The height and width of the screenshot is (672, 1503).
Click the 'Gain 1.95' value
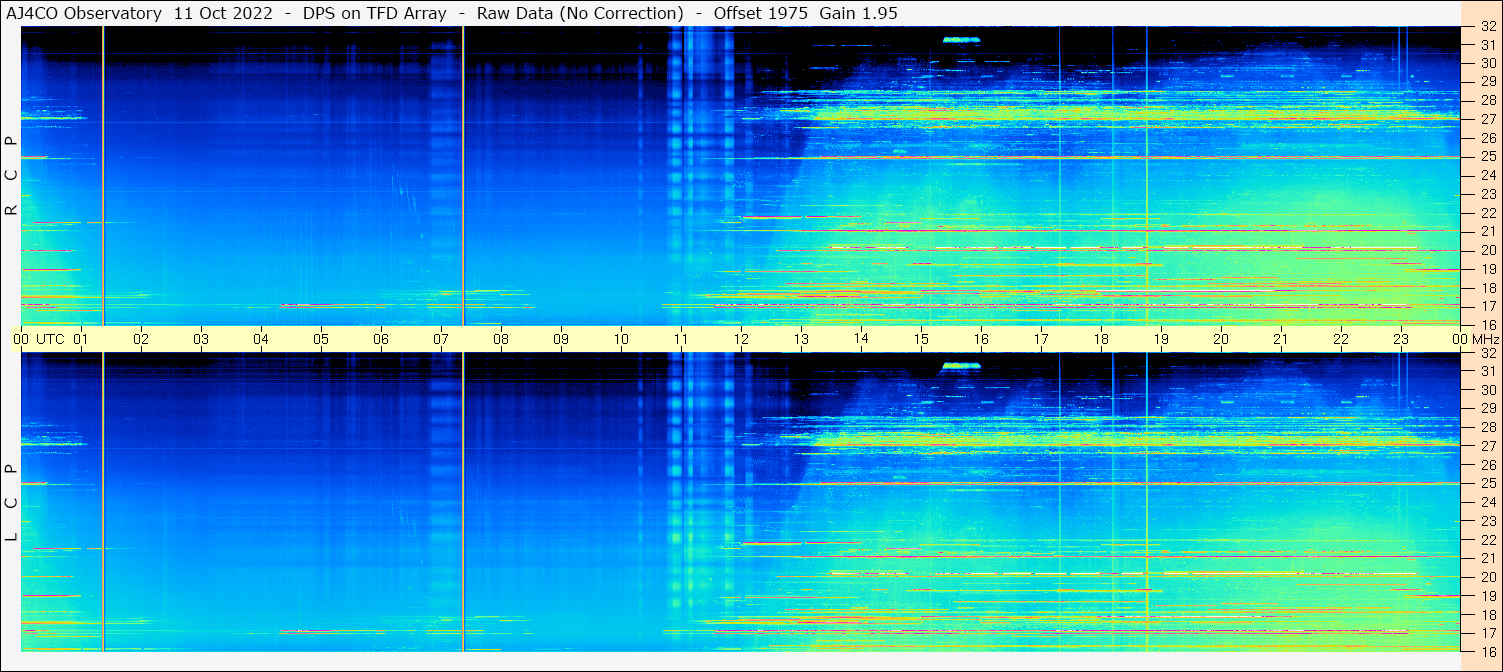coord(858,13)
